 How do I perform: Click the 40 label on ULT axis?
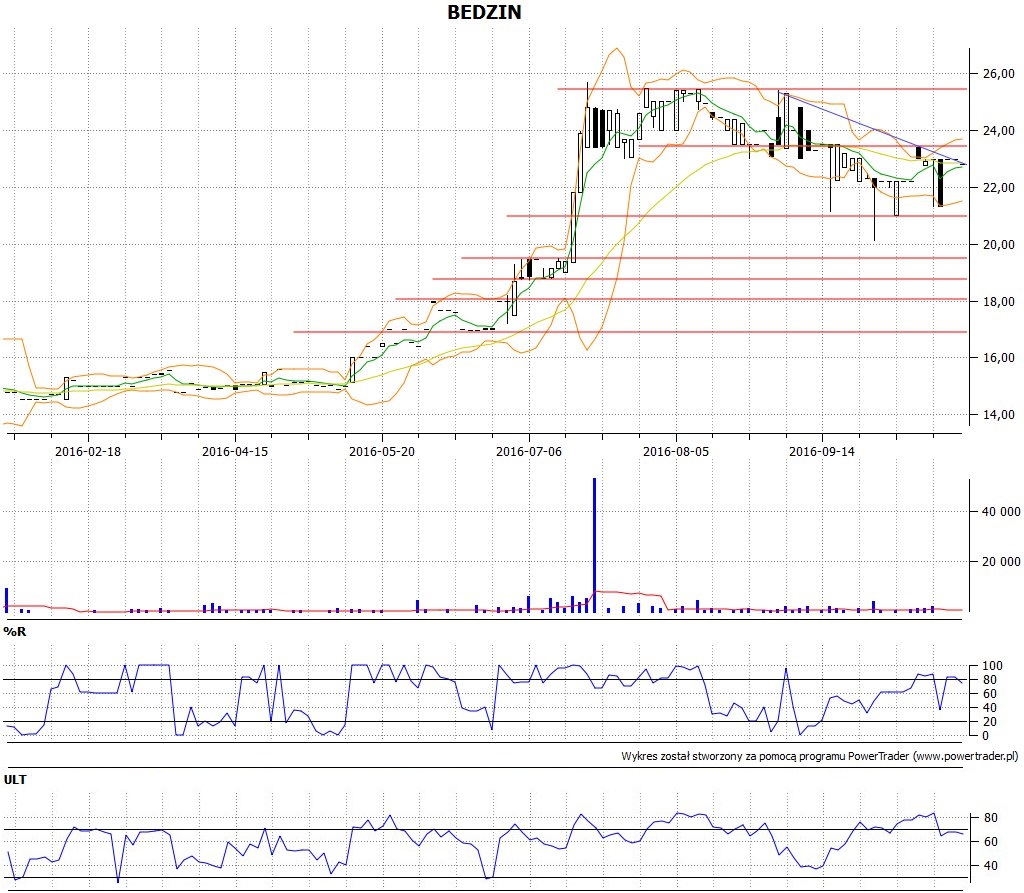coord(990,866)
